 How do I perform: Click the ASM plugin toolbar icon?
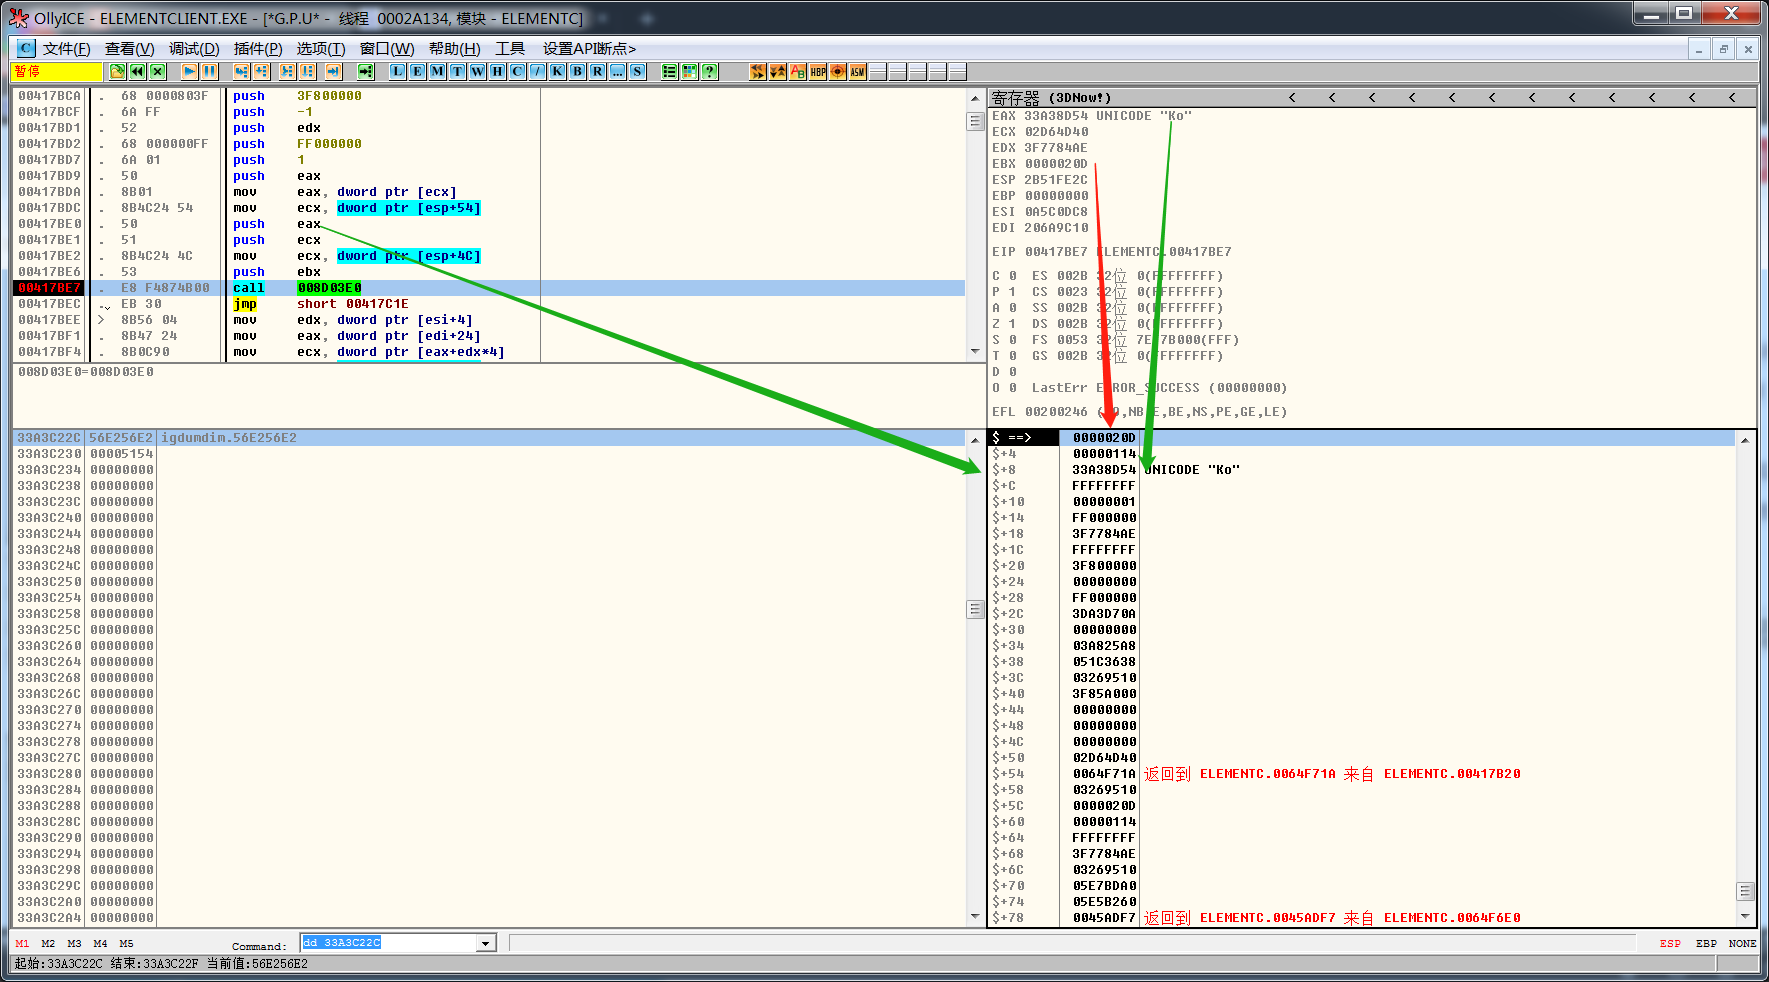[858, 71]
